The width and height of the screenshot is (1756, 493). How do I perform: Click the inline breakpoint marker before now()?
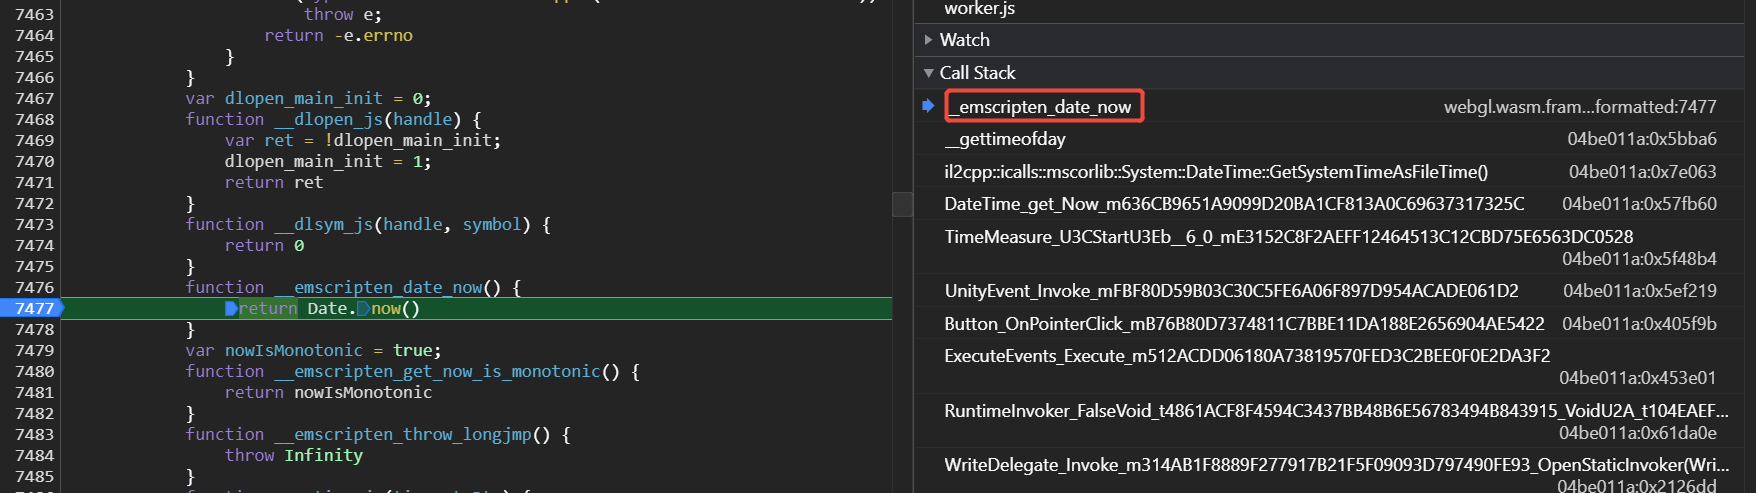click(x=363, y=309)
